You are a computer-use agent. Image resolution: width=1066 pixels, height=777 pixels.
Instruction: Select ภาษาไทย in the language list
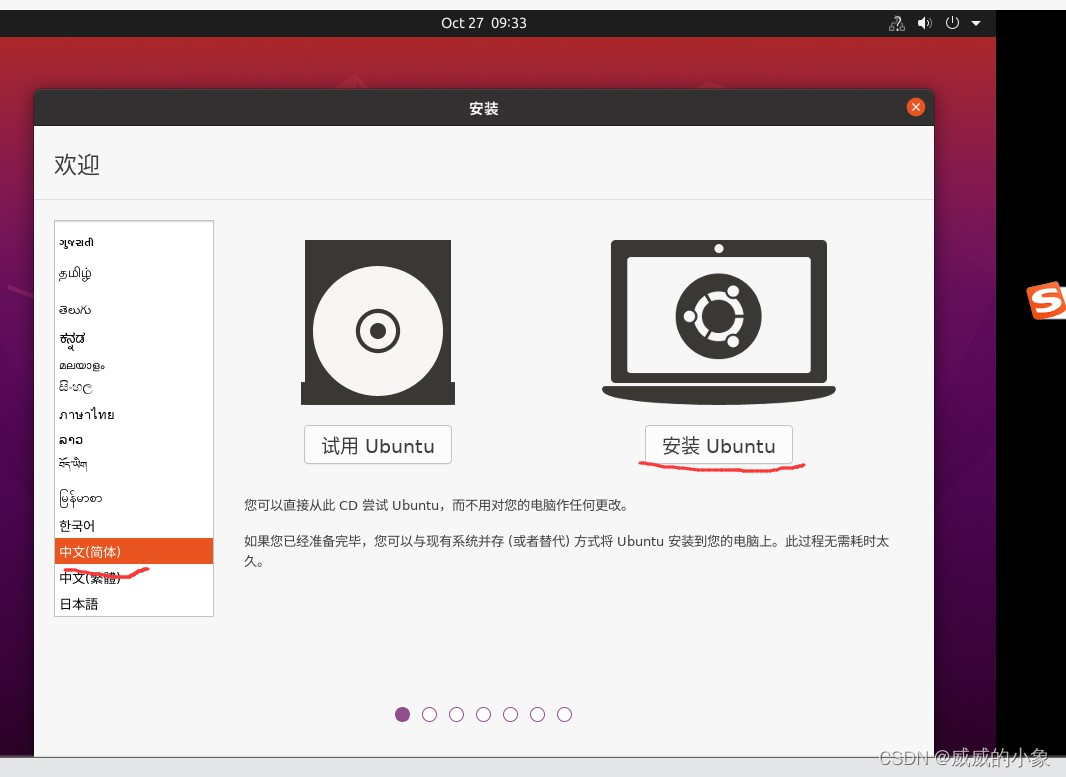point(85,414)
